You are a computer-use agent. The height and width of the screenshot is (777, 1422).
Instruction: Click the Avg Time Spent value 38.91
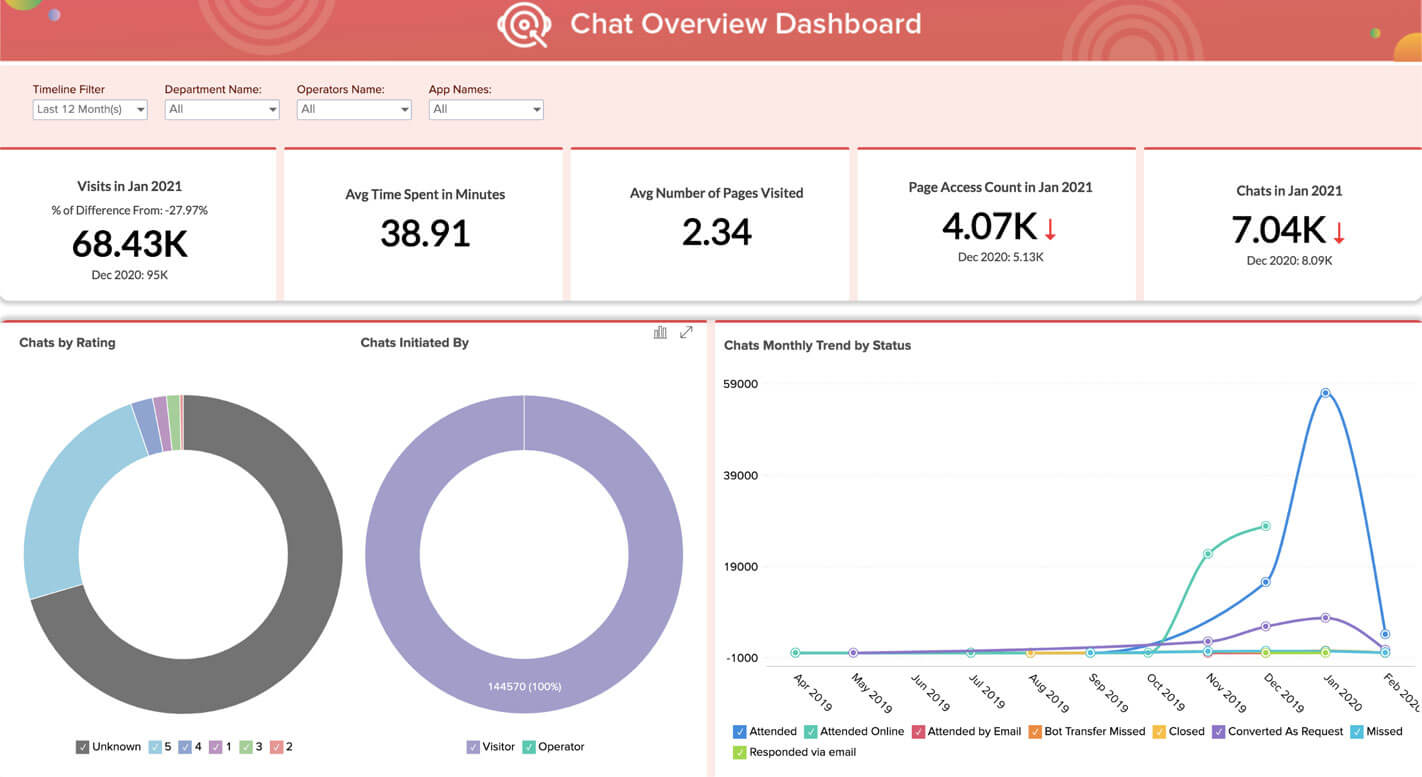point(425,234)
